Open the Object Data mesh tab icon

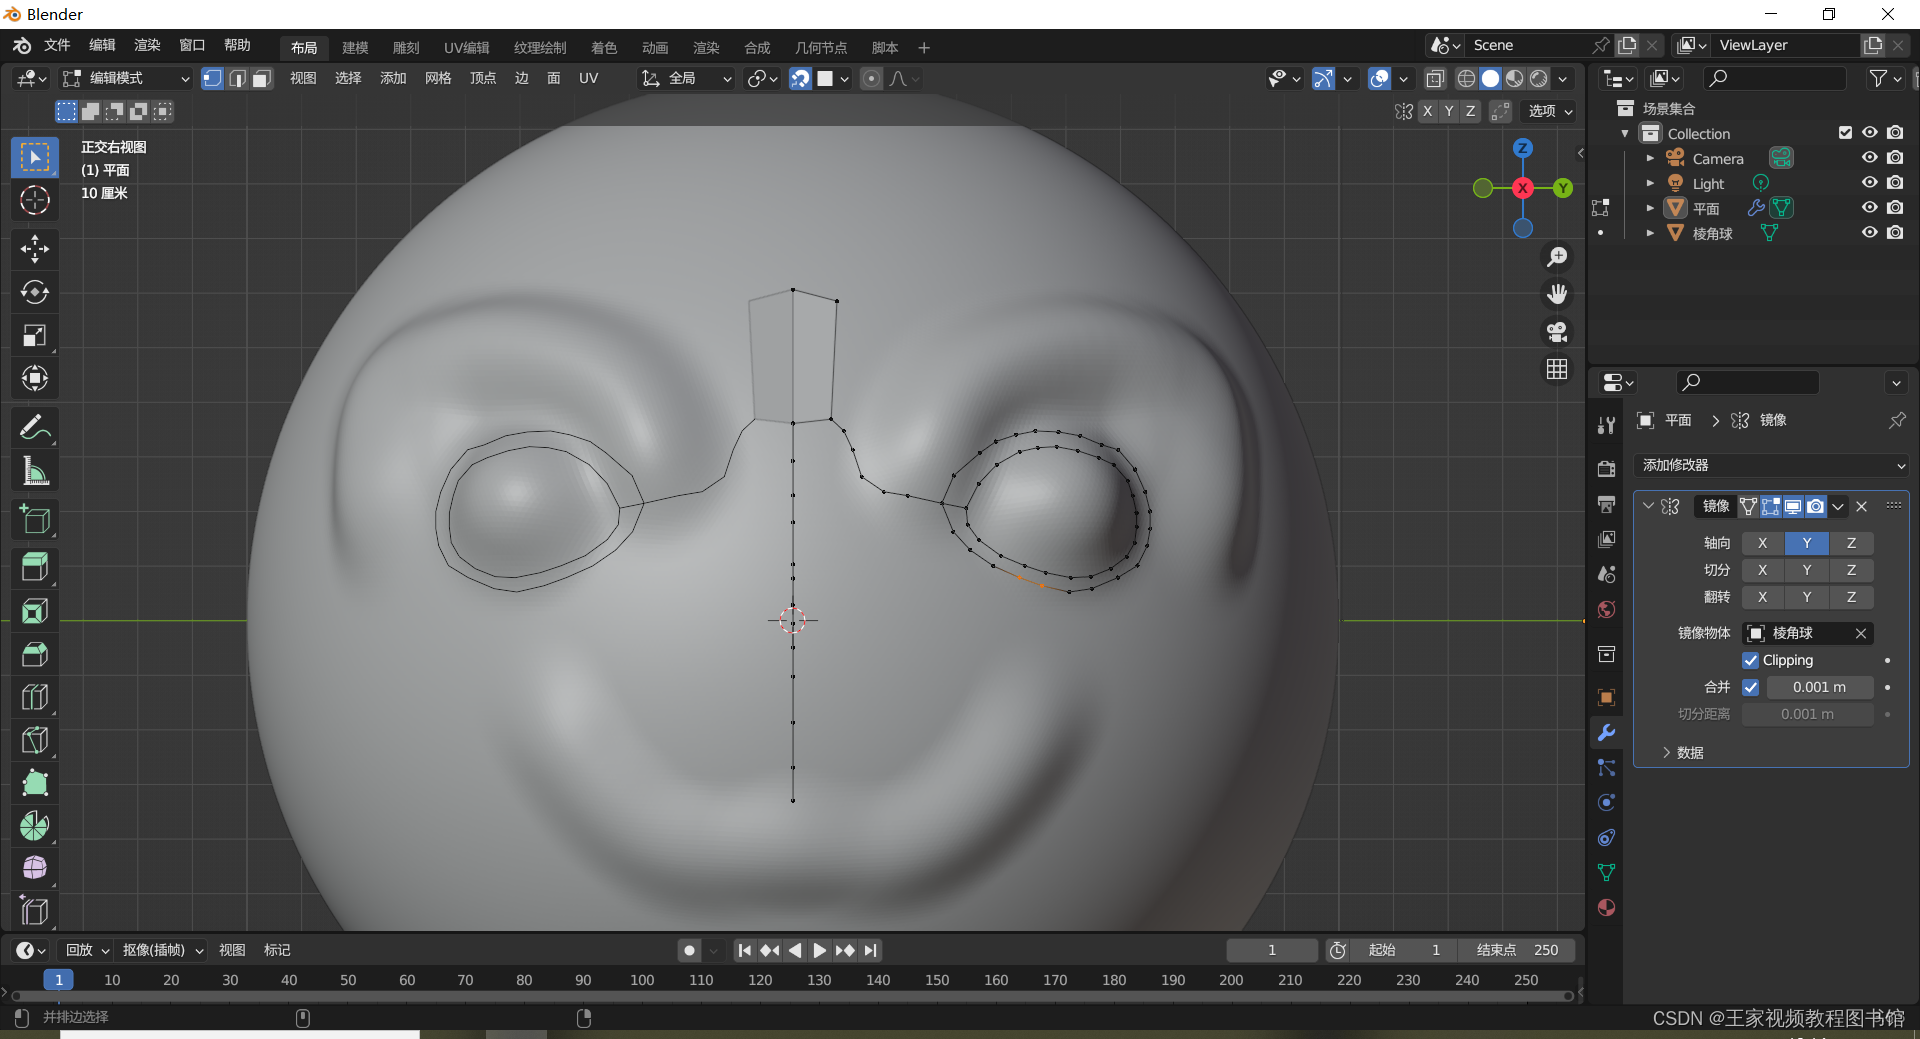point(1606,873)
